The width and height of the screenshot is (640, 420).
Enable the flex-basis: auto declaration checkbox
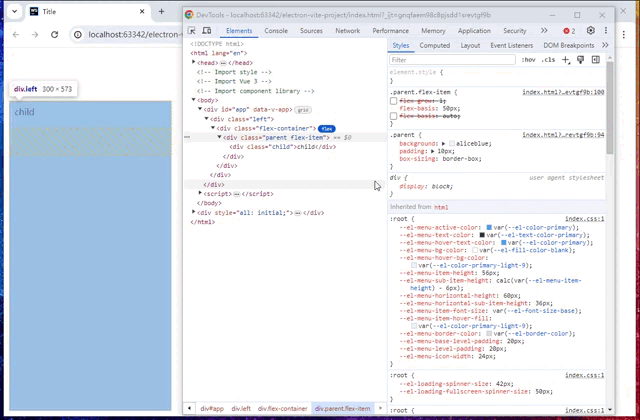393,116
